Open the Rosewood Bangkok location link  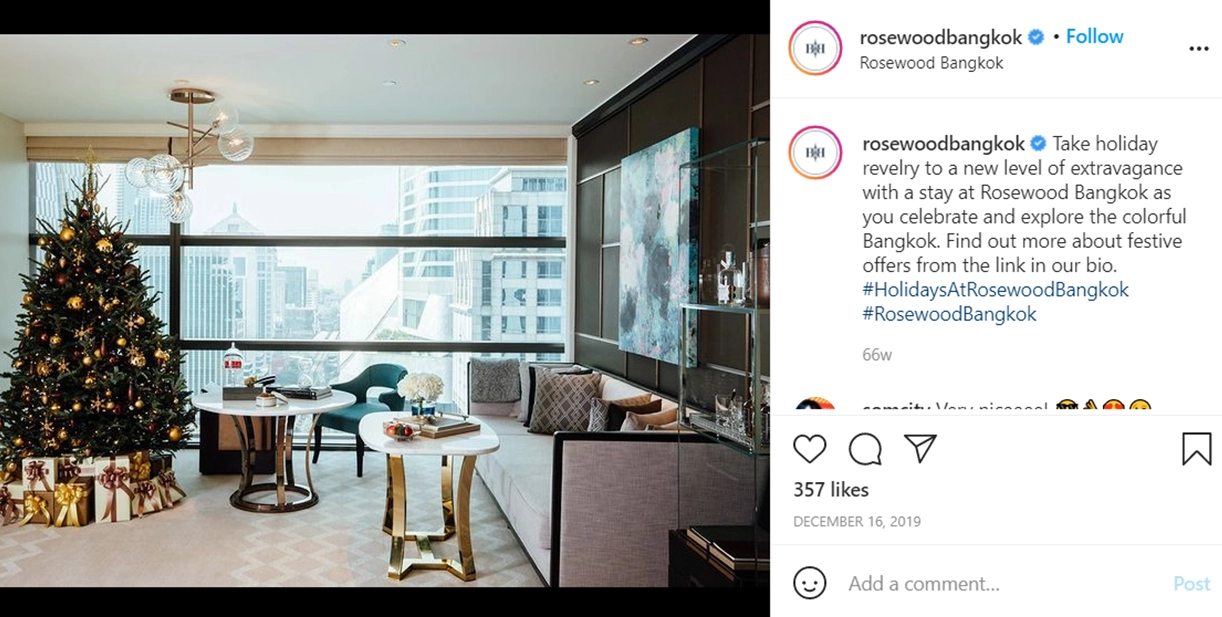pos(931,62)
